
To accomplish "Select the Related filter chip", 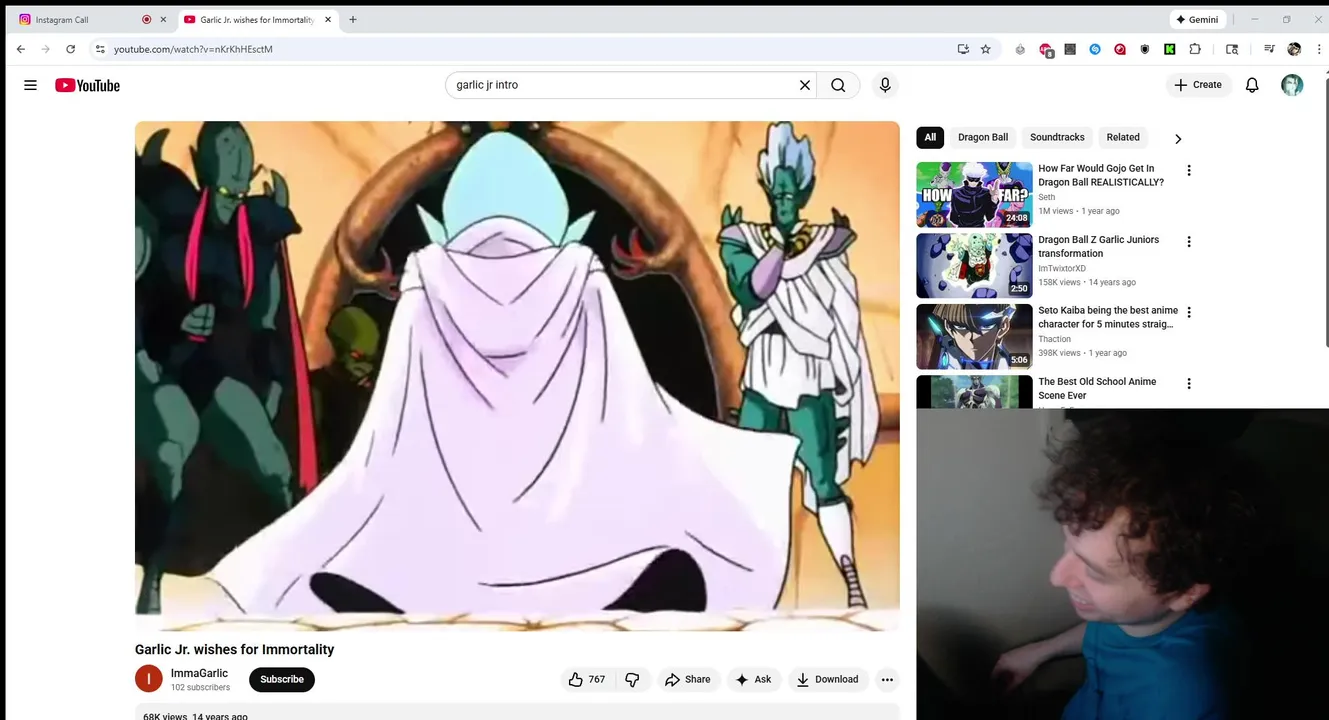I will point(1123,137).
